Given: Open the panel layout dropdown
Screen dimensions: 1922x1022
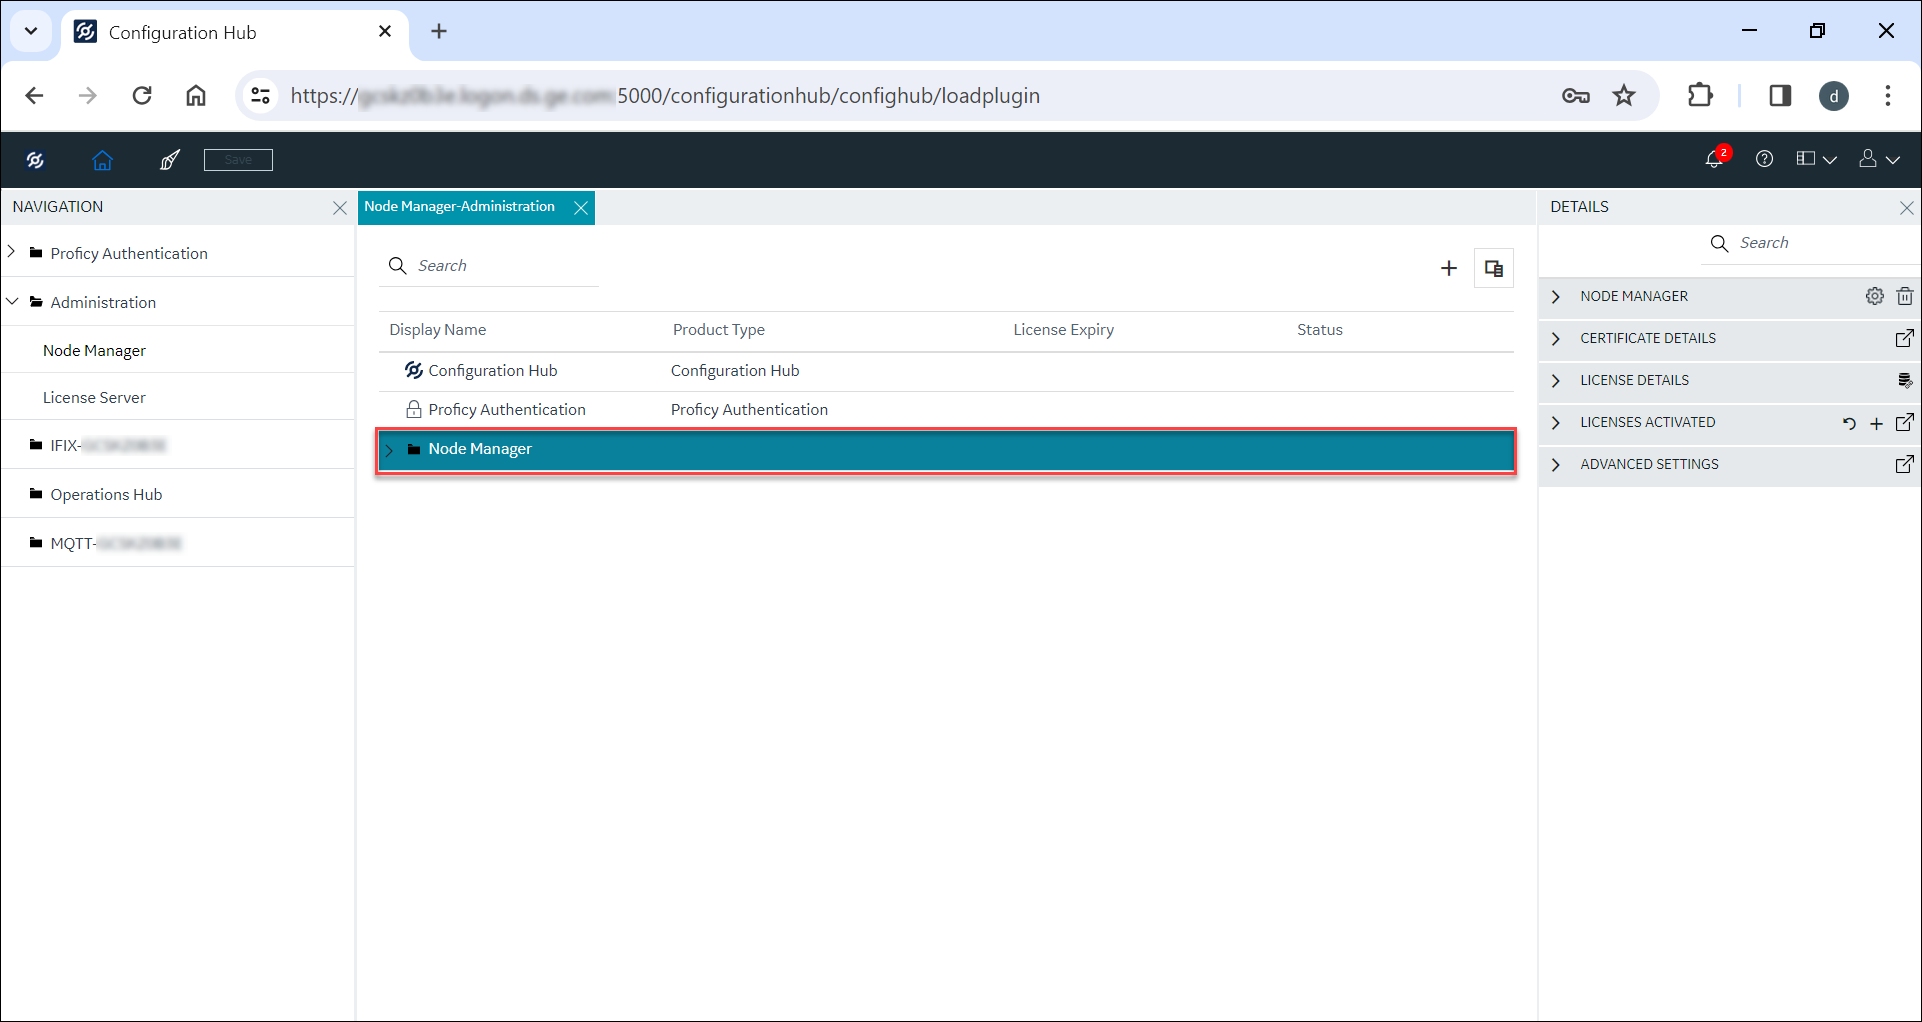Looking at the screenshot, I should point(1816,159).
